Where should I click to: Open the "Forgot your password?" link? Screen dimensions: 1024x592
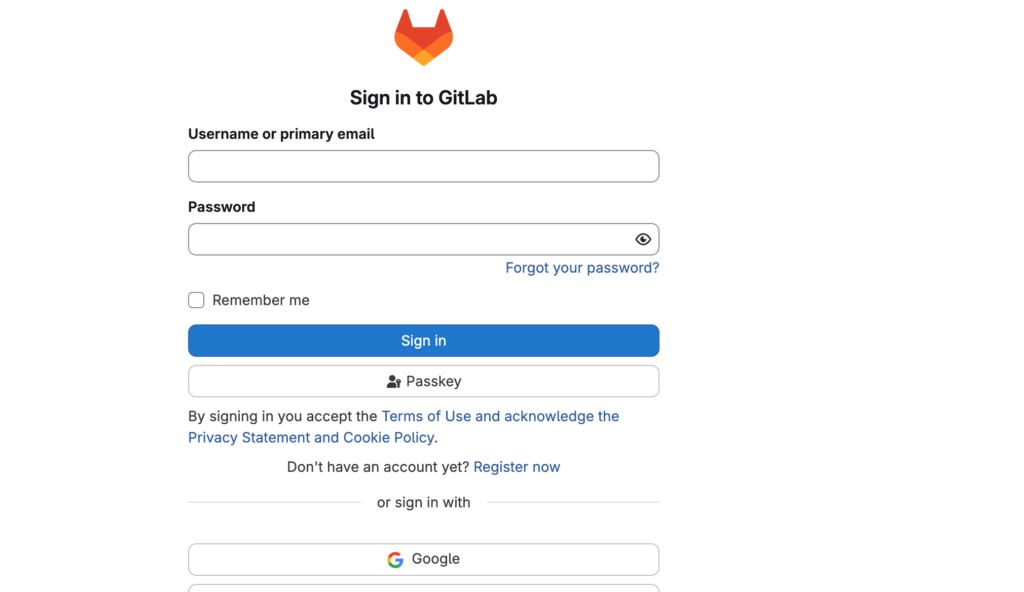[x=582, y=268]
